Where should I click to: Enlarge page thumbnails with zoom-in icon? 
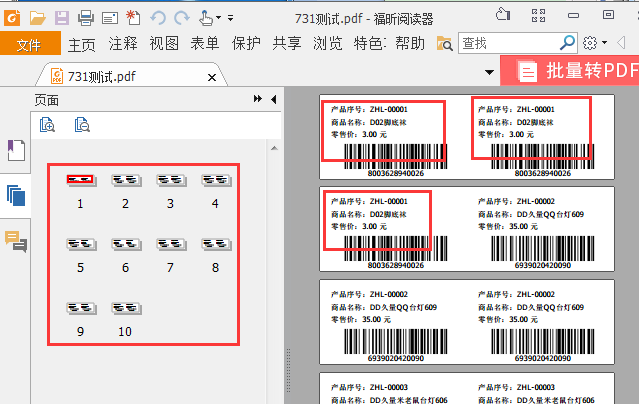pyautogui.click(x=47, y=124)
